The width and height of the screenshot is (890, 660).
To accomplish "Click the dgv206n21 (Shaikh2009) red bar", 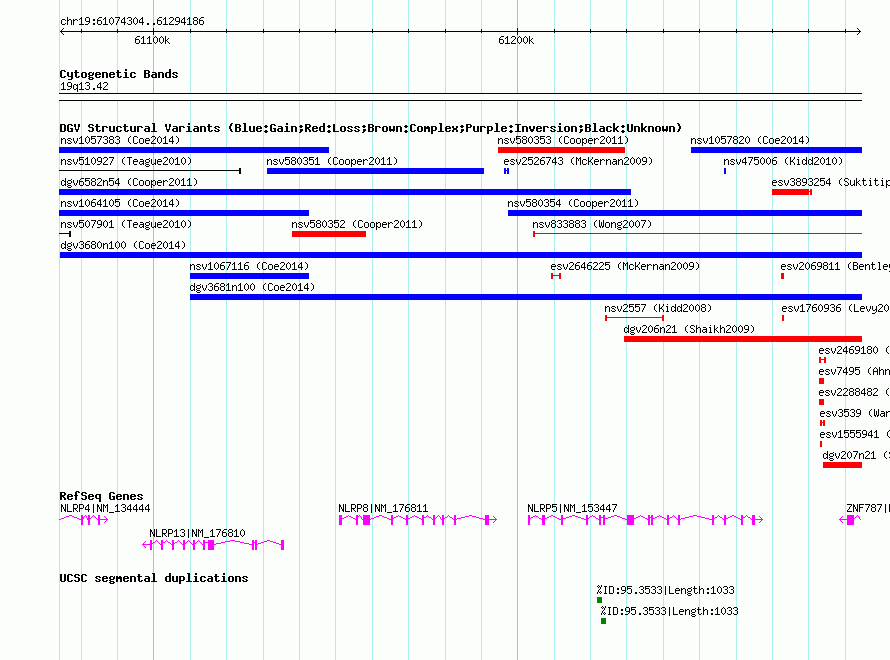I will click(742, 339).
